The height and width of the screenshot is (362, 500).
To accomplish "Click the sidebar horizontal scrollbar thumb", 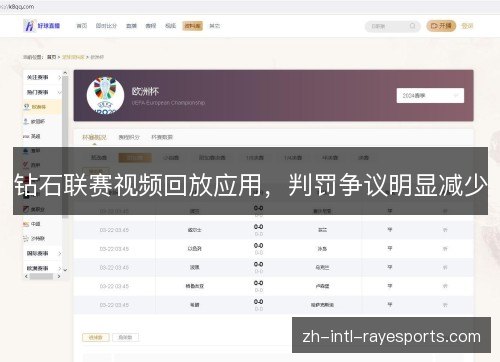I will (x=41, y=276).
